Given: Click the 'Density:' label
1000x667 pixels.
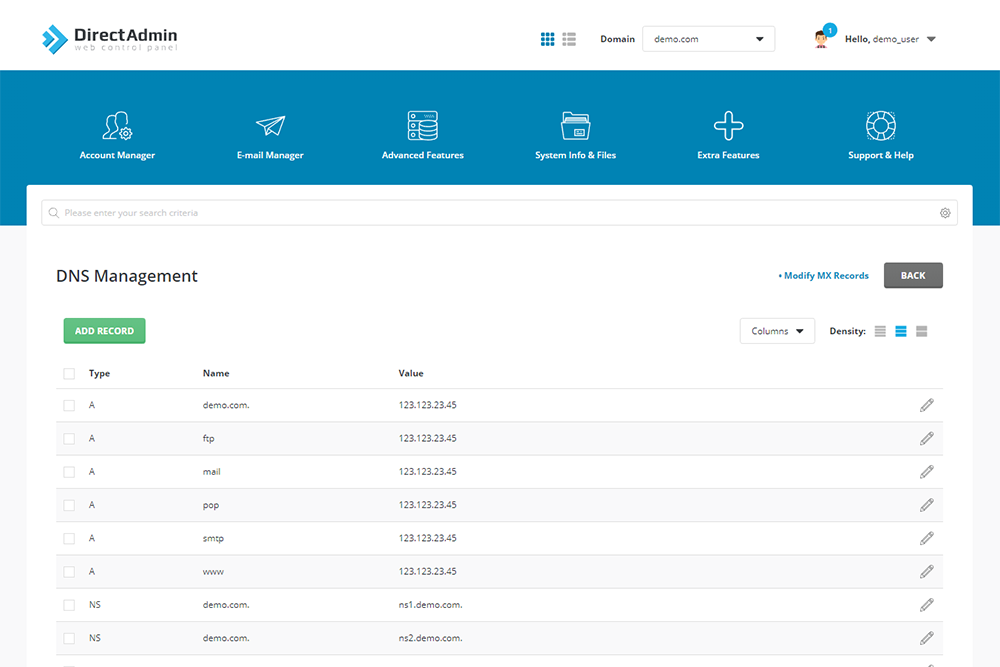Looking at the screenshot, I should tap(848, 331).
